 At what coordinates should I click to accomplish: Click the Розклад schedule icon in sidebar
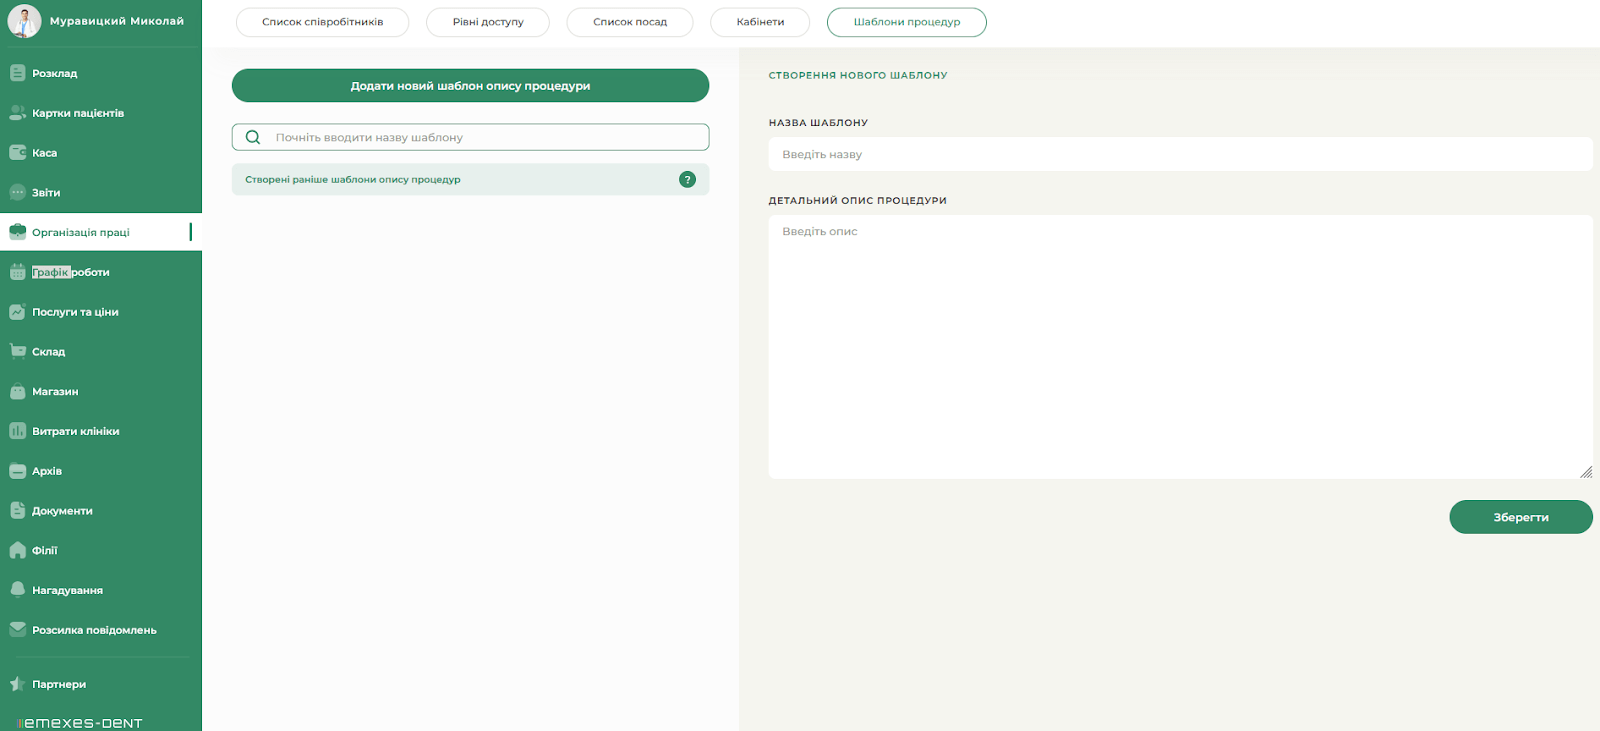pyautogui.click(x=17, y=73)
